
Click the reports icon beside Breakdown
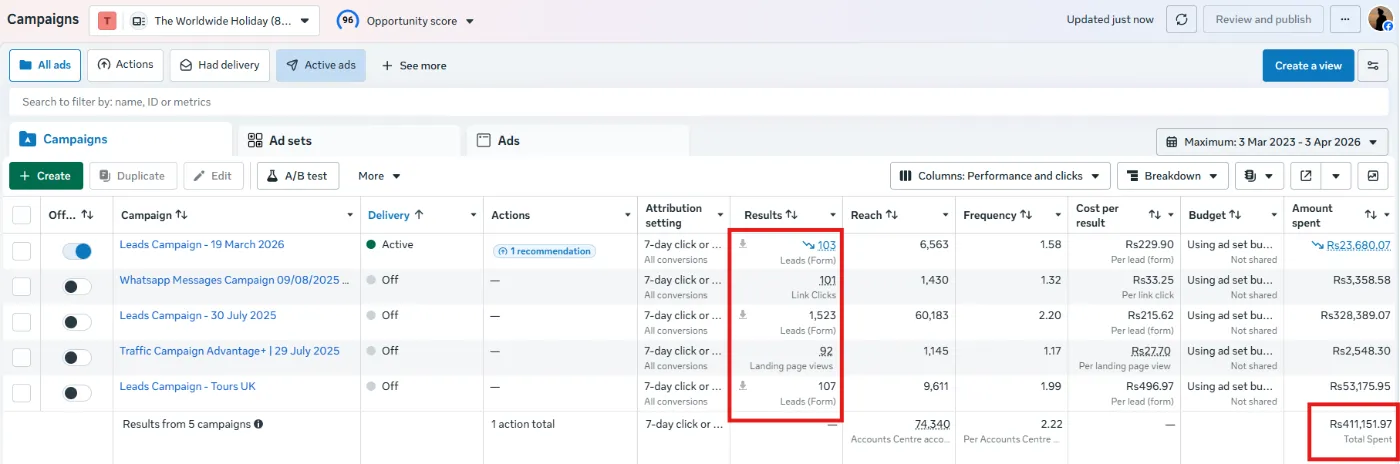coord(1260,175)
